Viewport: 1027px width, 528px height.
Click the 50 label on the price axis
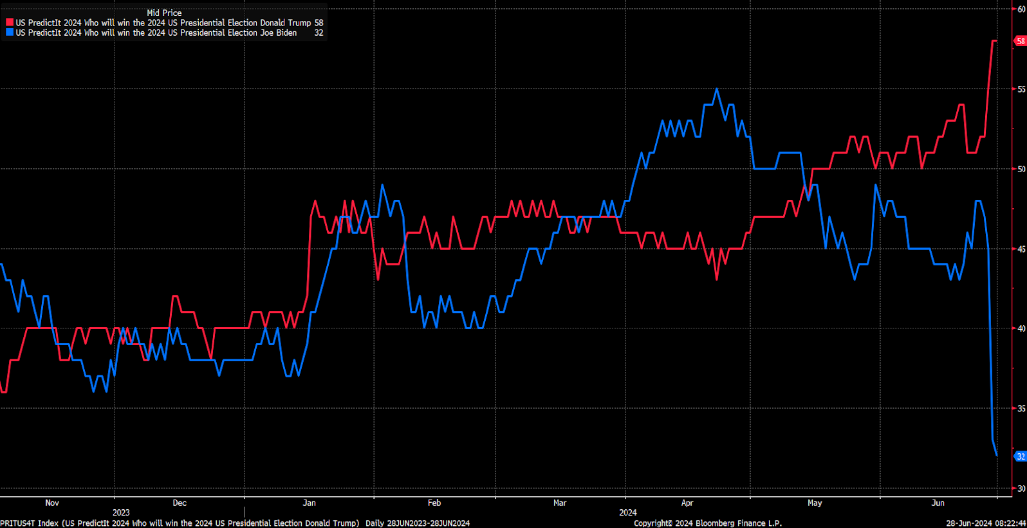[x=1020, y=168]
